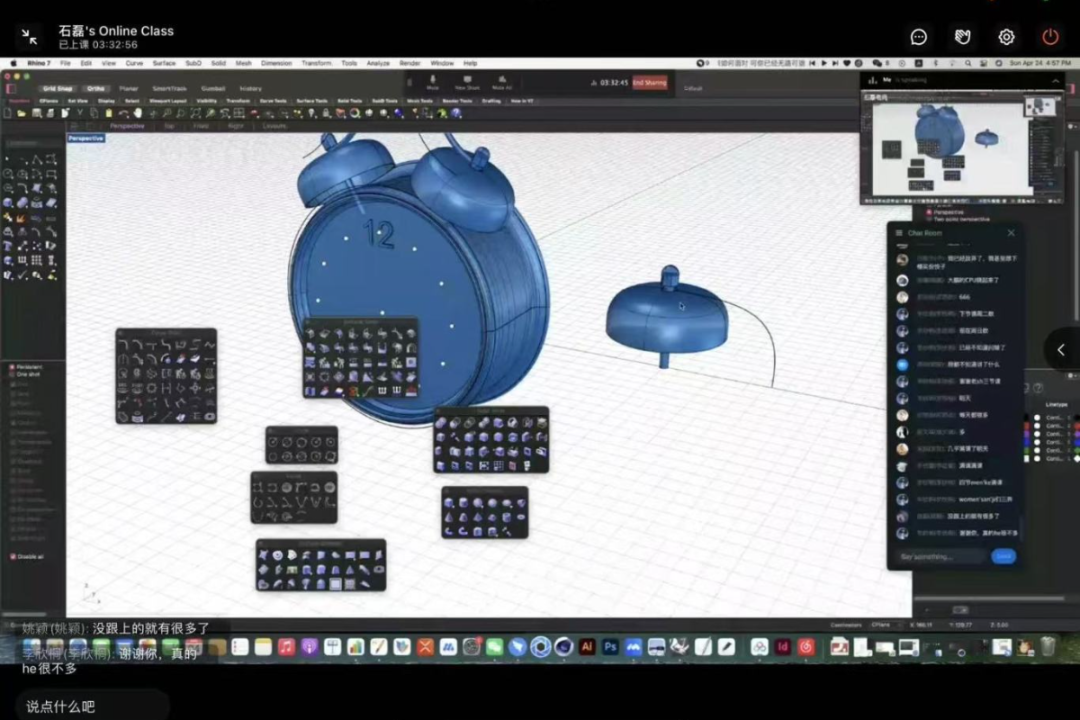Check the Disable all osnap checkbox

(x=12, y=557)
